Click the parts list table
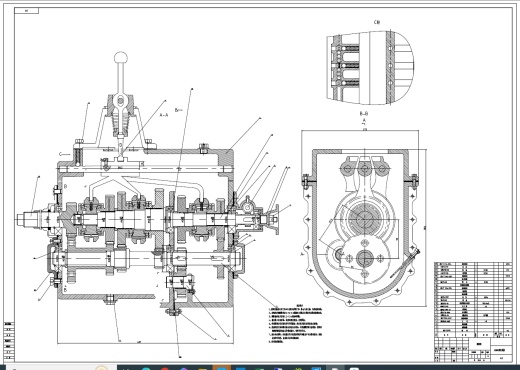 pyautogui.click(x=473, y=299)
